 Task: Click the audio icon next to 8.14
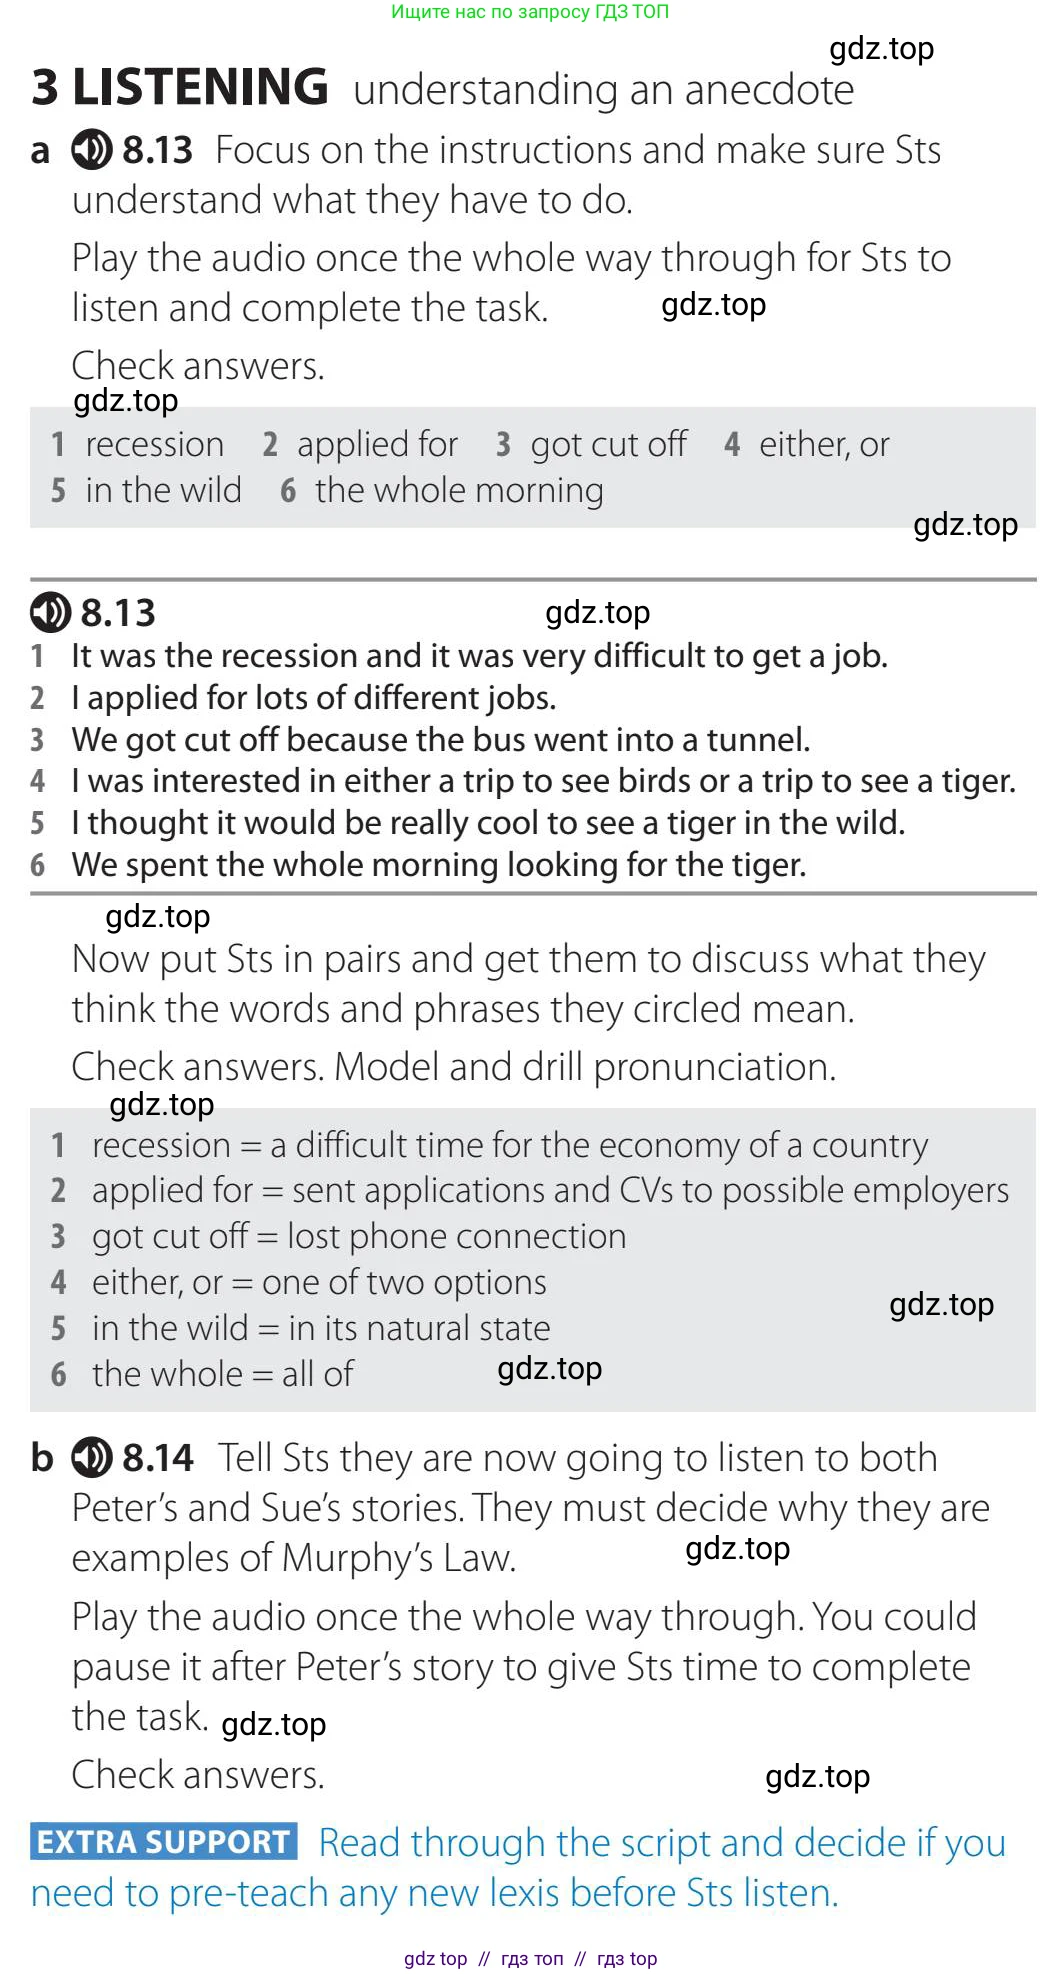[91, 1458]
